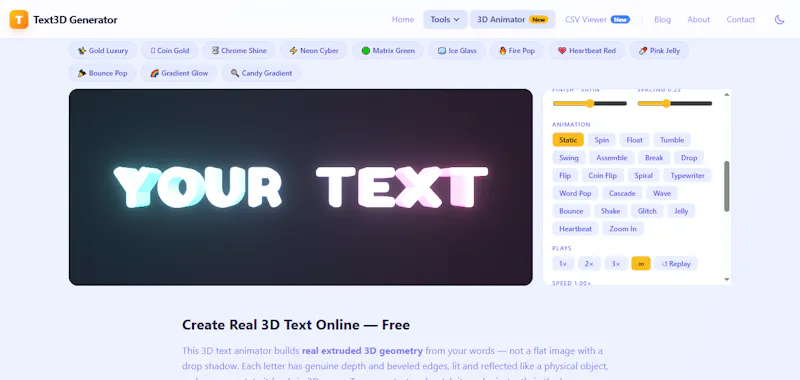The height and width of the screenshot is (380, 800).
Task: Apply the Gradient Glow preset
Action: pos(179,73)
